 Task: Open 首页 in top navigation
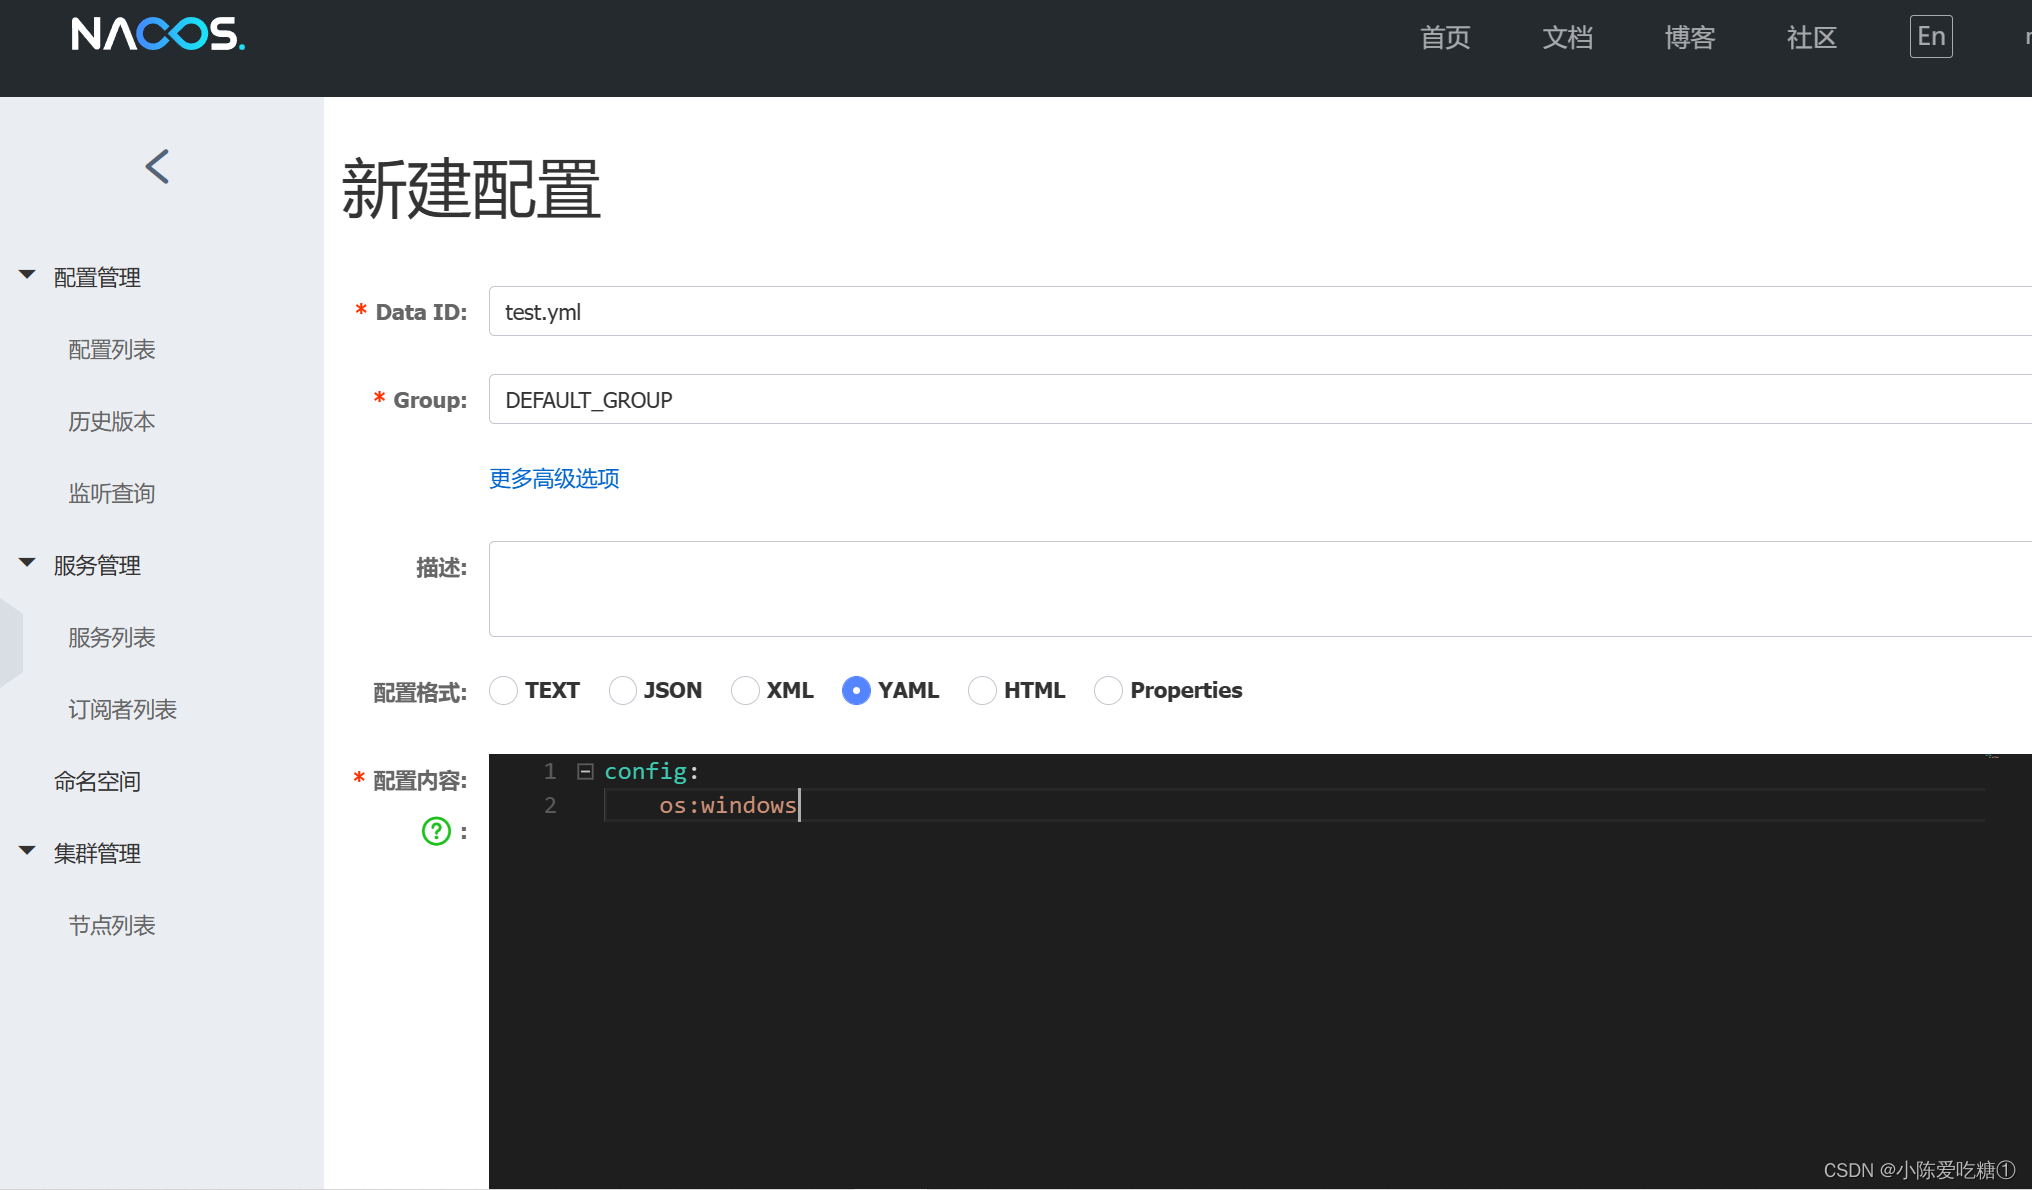click(1445, 38)
